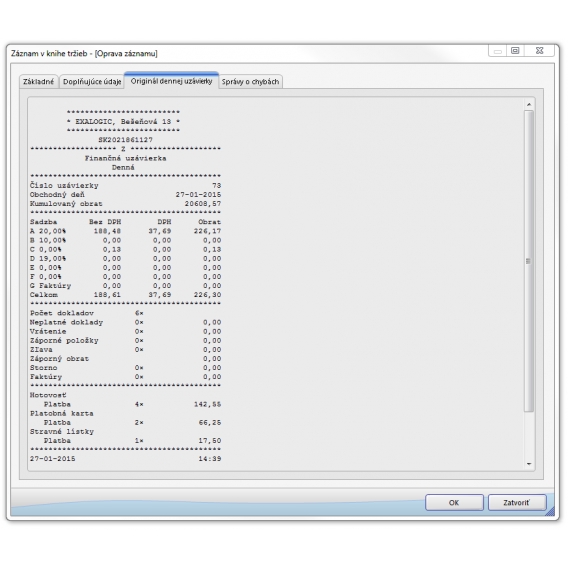Click the SK2021861127 tax number text

pyautogui.click(x=125, y=140)
